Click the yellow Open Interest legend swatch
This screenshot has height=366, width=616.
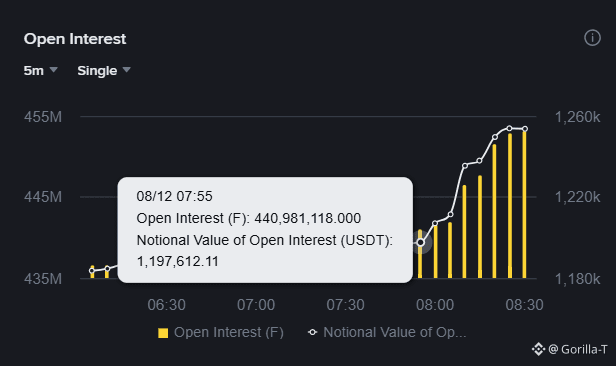(x=163, y=333)
